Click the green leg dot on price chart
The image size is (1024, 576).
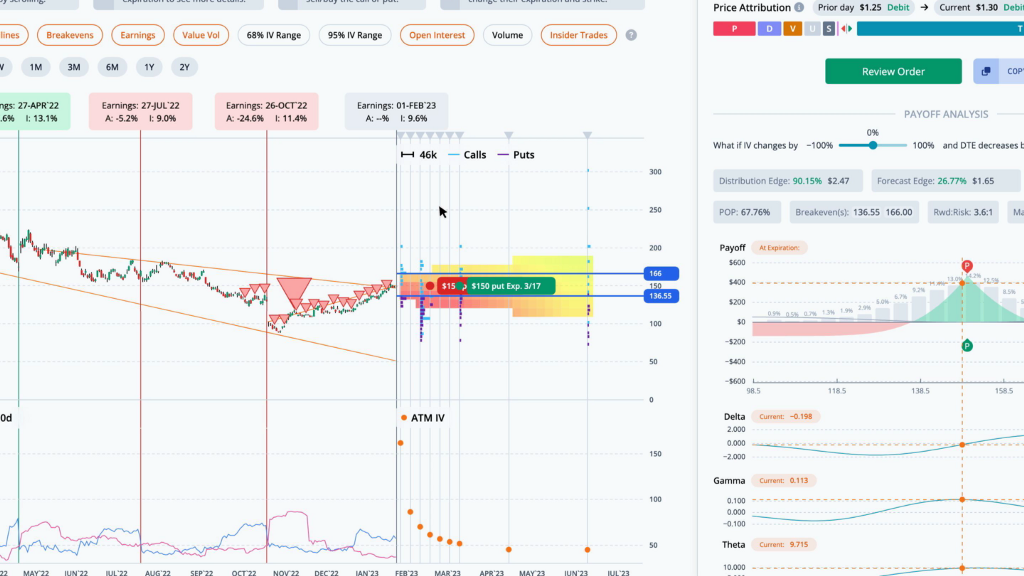click(460, 286)
